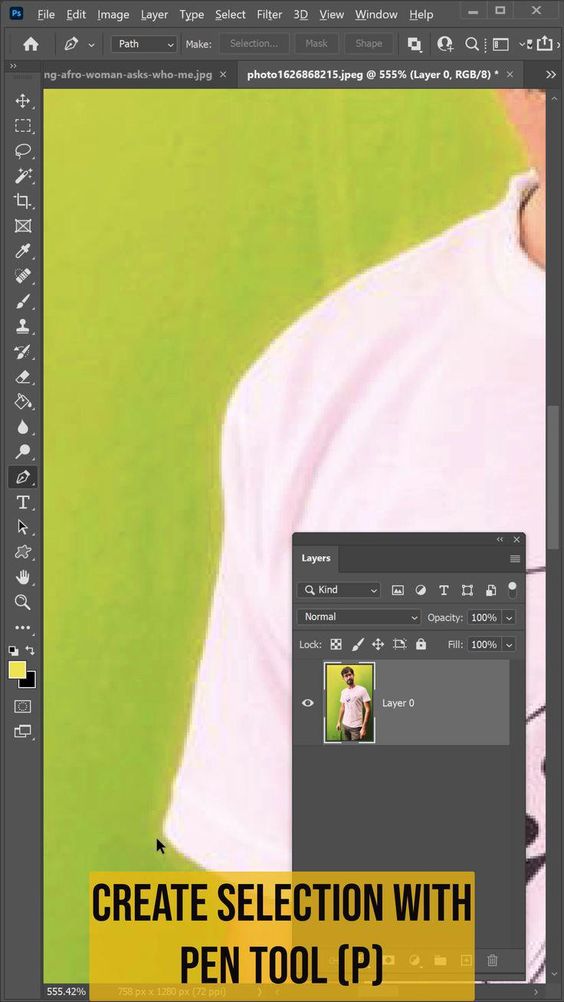Select the Paint Bucket tool
The height and width of the screenshot is (1002, 564).
[x=23, y=401]
